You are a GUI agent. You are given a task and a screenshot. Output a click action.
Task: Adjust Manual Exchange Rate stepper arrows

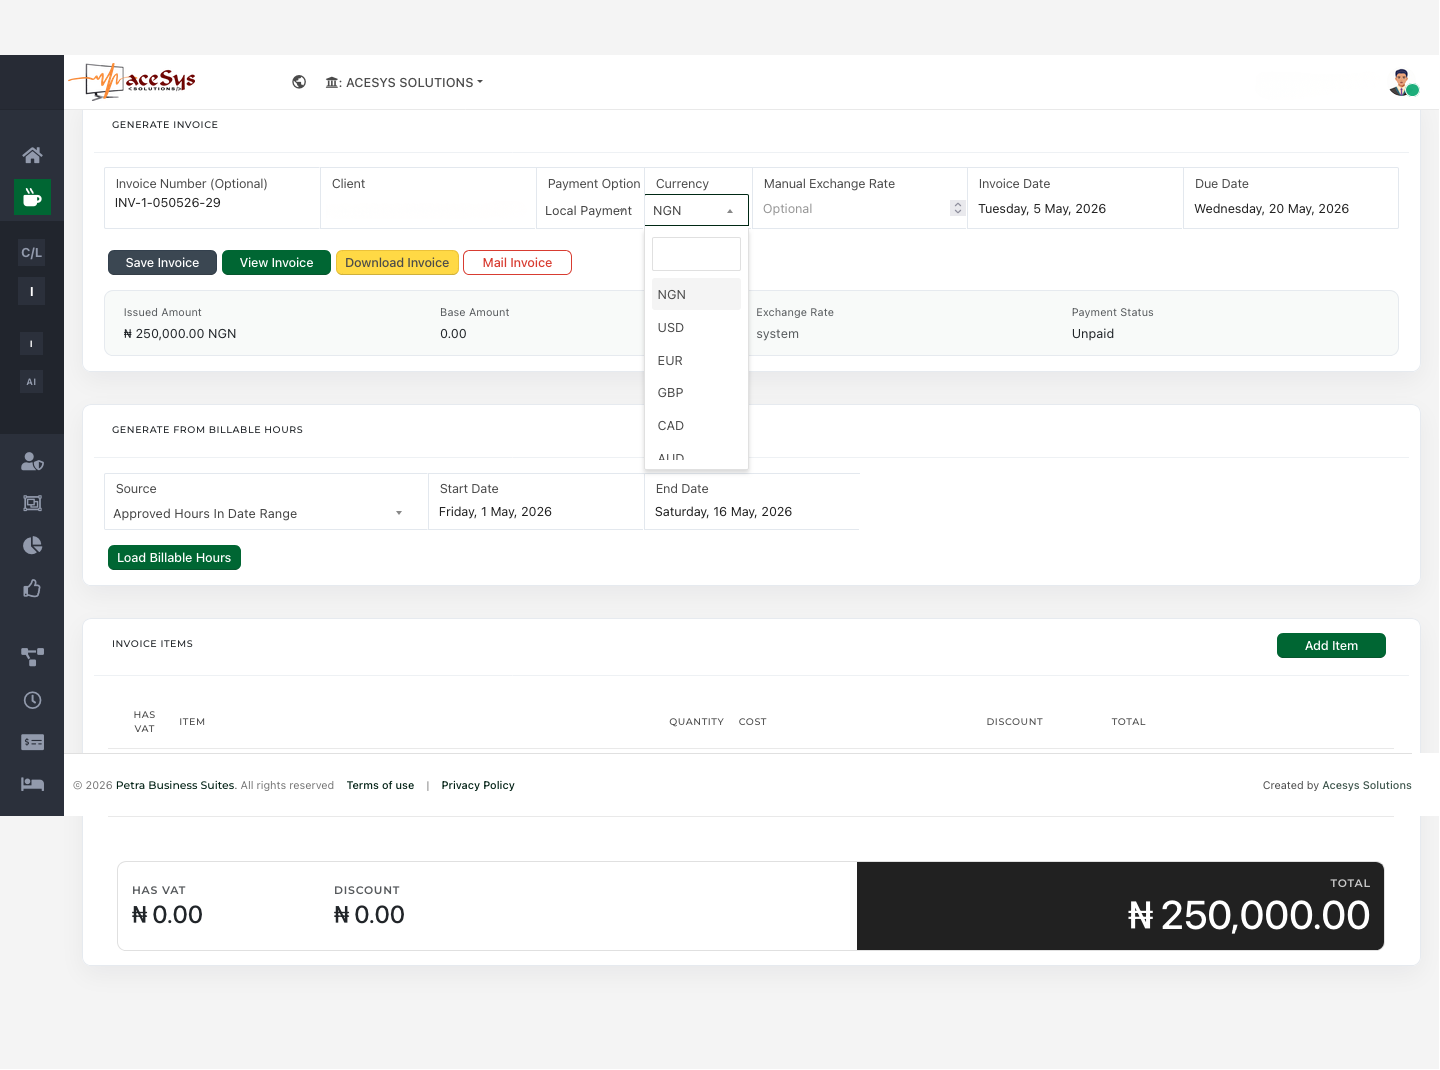tap(957, 208)
